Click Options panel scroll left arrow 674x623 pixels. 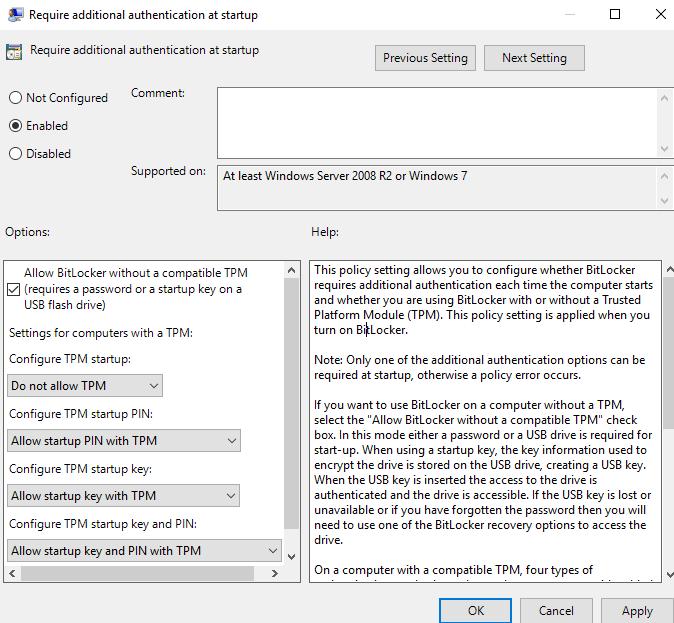click(12, 573)
